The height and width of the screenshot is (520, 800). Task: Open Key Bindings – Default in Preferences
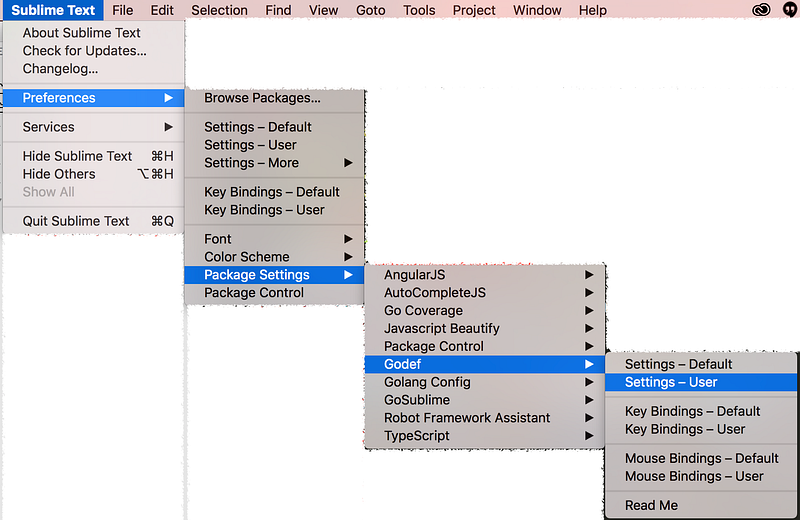point(274,191)
